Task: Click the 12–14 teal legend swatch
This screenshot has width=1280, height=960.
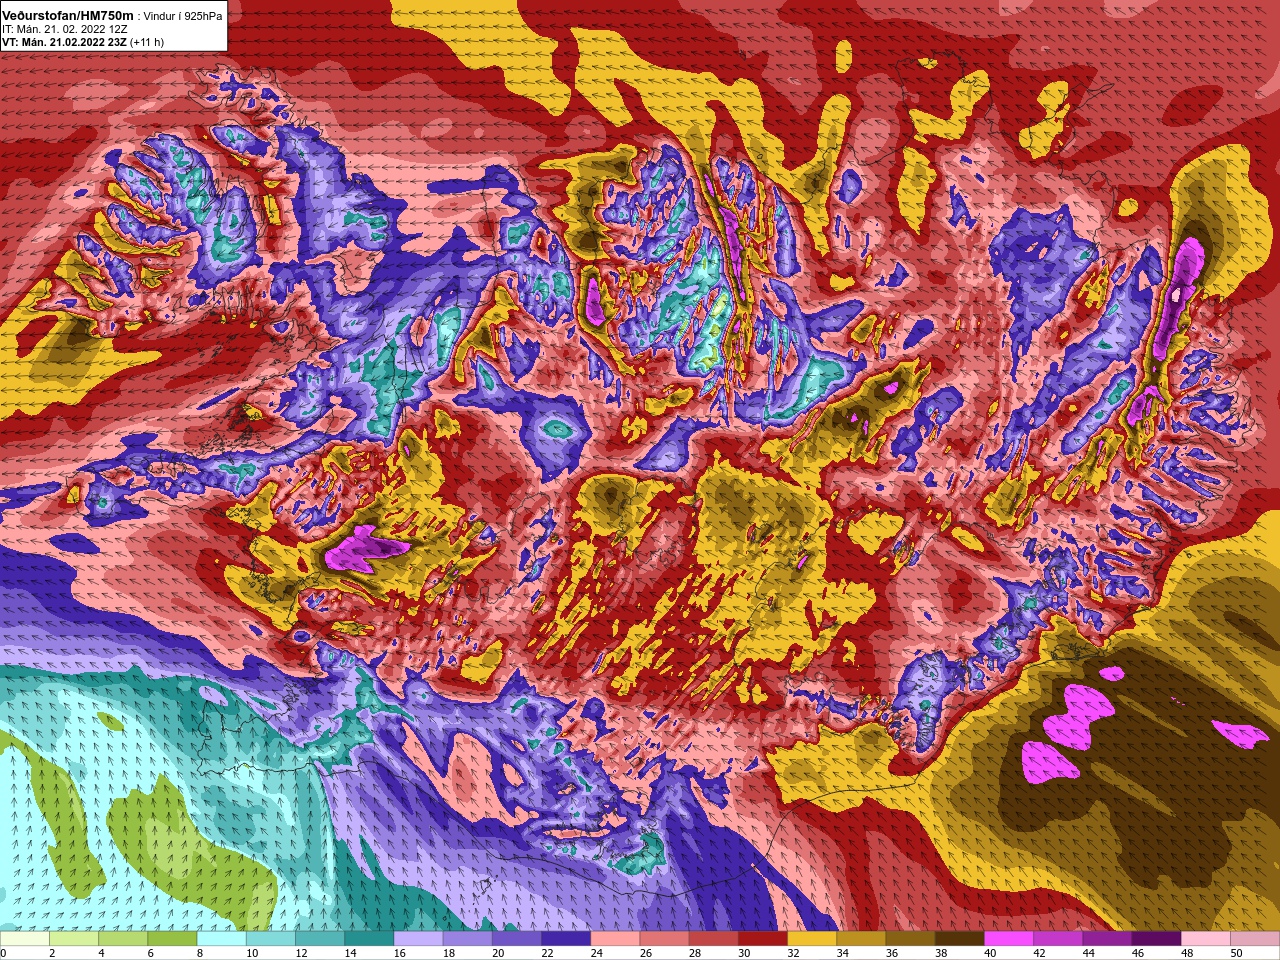Action: 320,939
